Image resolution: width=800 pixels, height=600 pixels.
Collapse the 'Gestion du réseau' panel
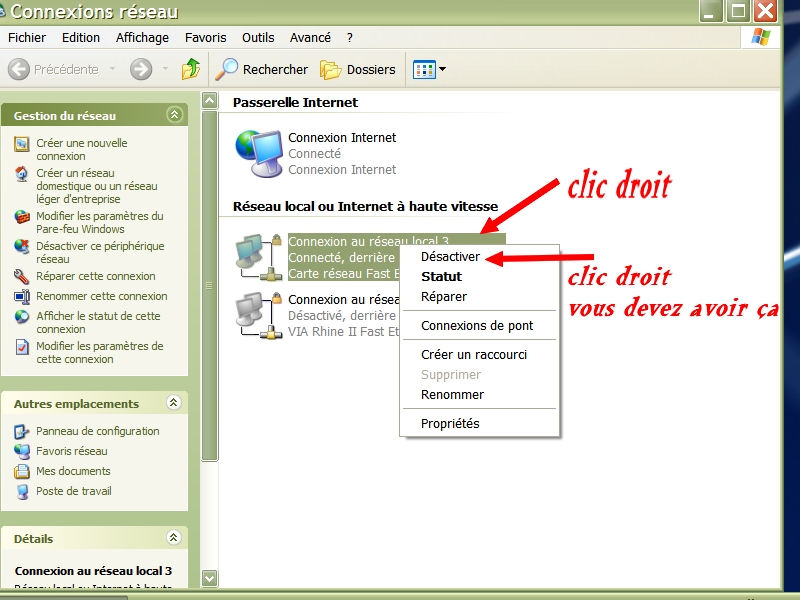174,115
